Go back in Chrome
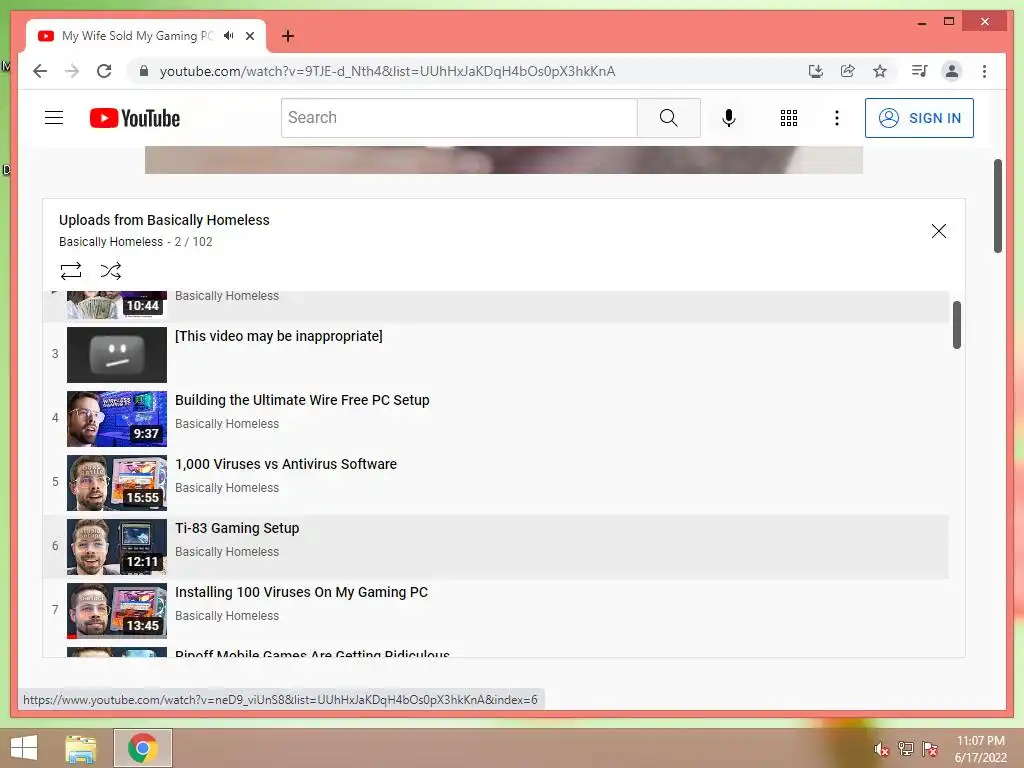Viewport: 1024px width, 768px height. (40, 71)
